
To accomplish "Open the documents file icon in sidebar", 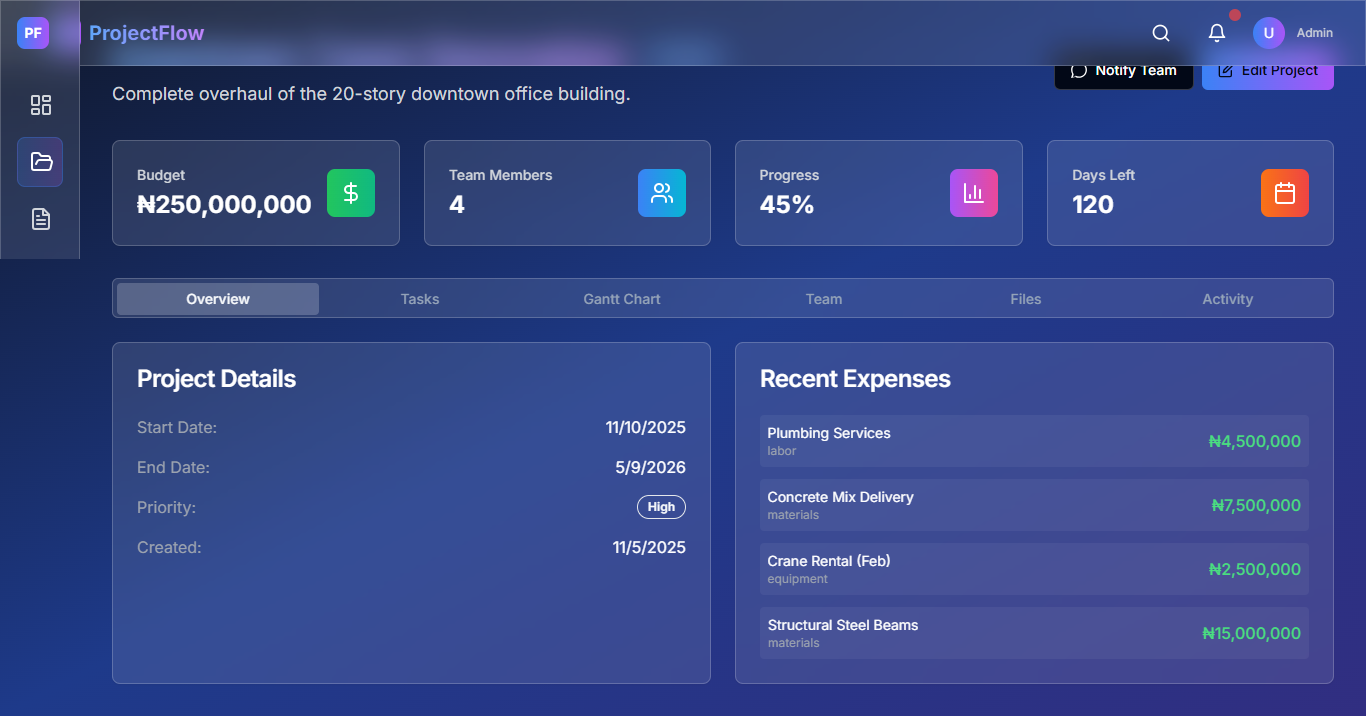I will (41, 219).
